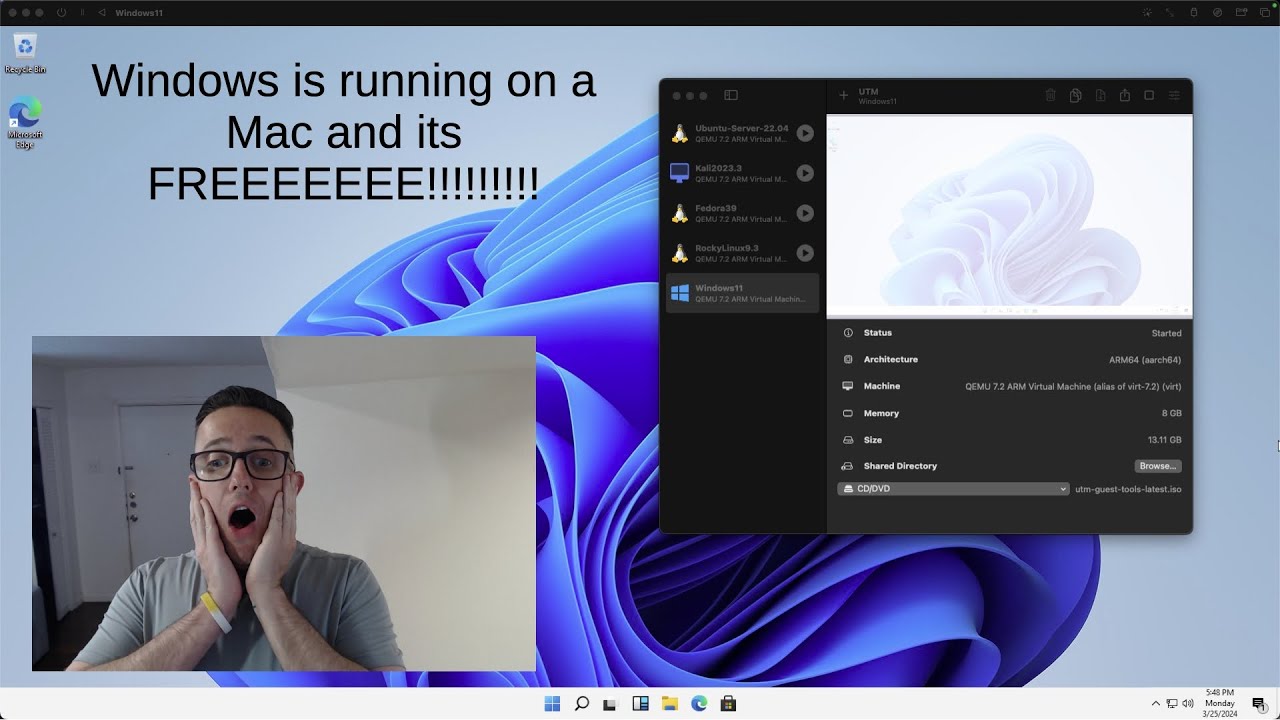Viewport: 1280px width, 720px height.
Task: Select Fedora39 in the VM list
Action: click(x=742, y=213)
